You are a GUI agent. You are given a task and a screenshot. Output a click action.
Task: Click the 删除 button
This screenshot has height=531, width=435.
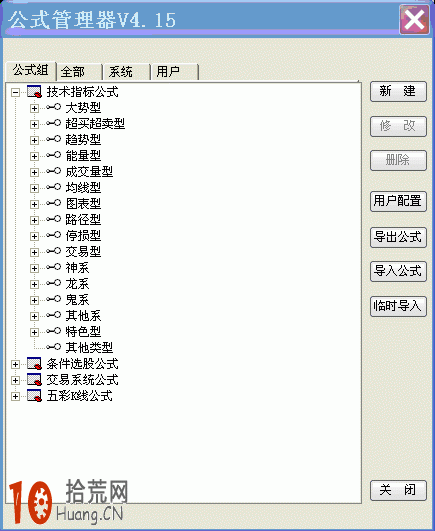[398, 160]
